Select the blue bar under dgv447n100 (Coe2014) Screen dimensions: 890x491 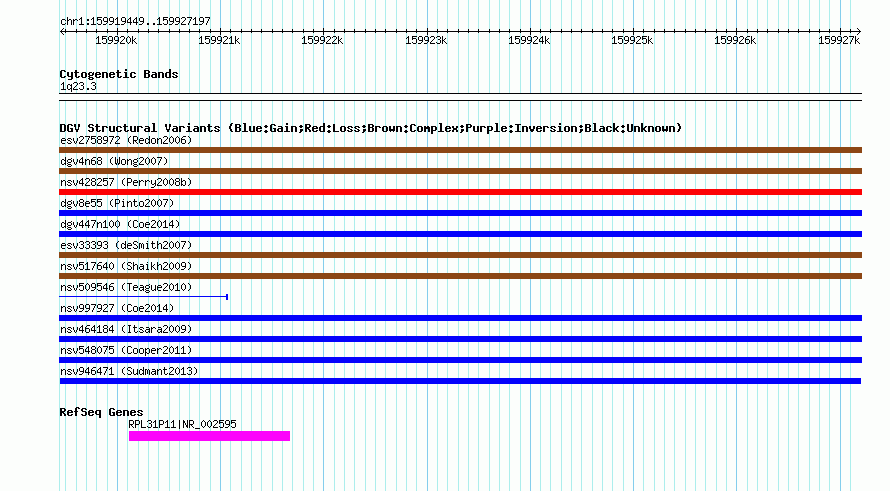460,234
